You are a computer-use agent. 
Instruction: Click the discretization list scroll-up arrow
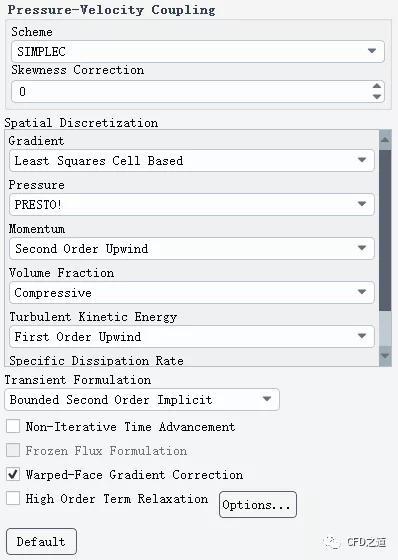(x=385, y=140)
